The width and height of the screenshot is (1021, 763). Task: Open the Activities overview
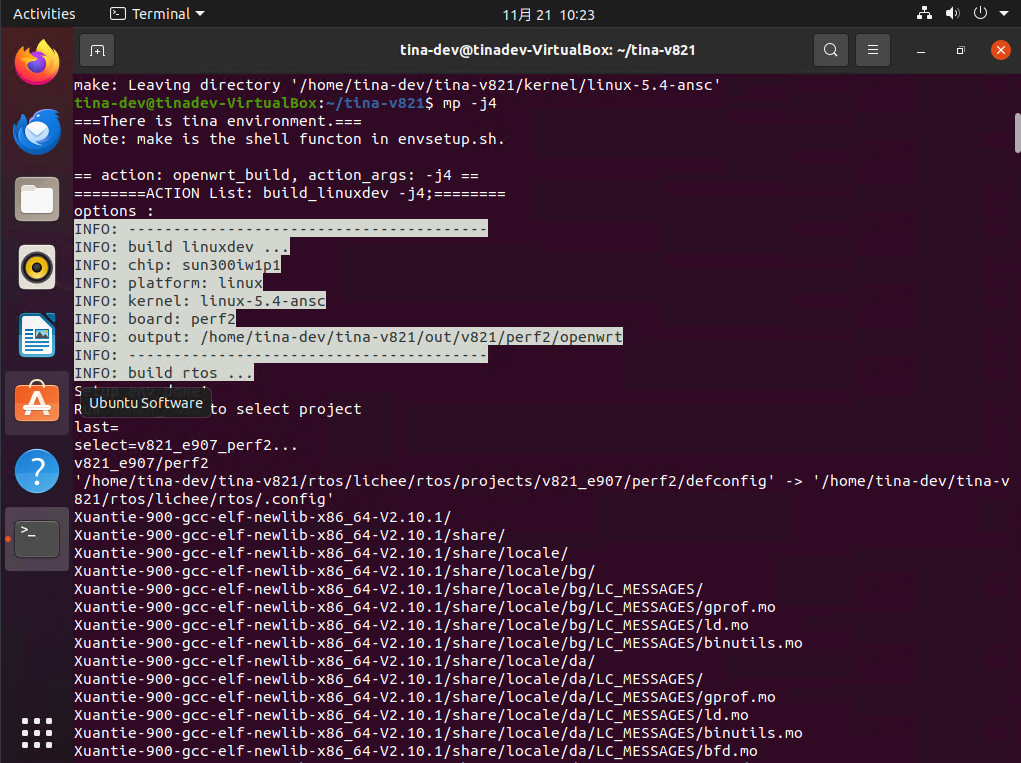44,14
